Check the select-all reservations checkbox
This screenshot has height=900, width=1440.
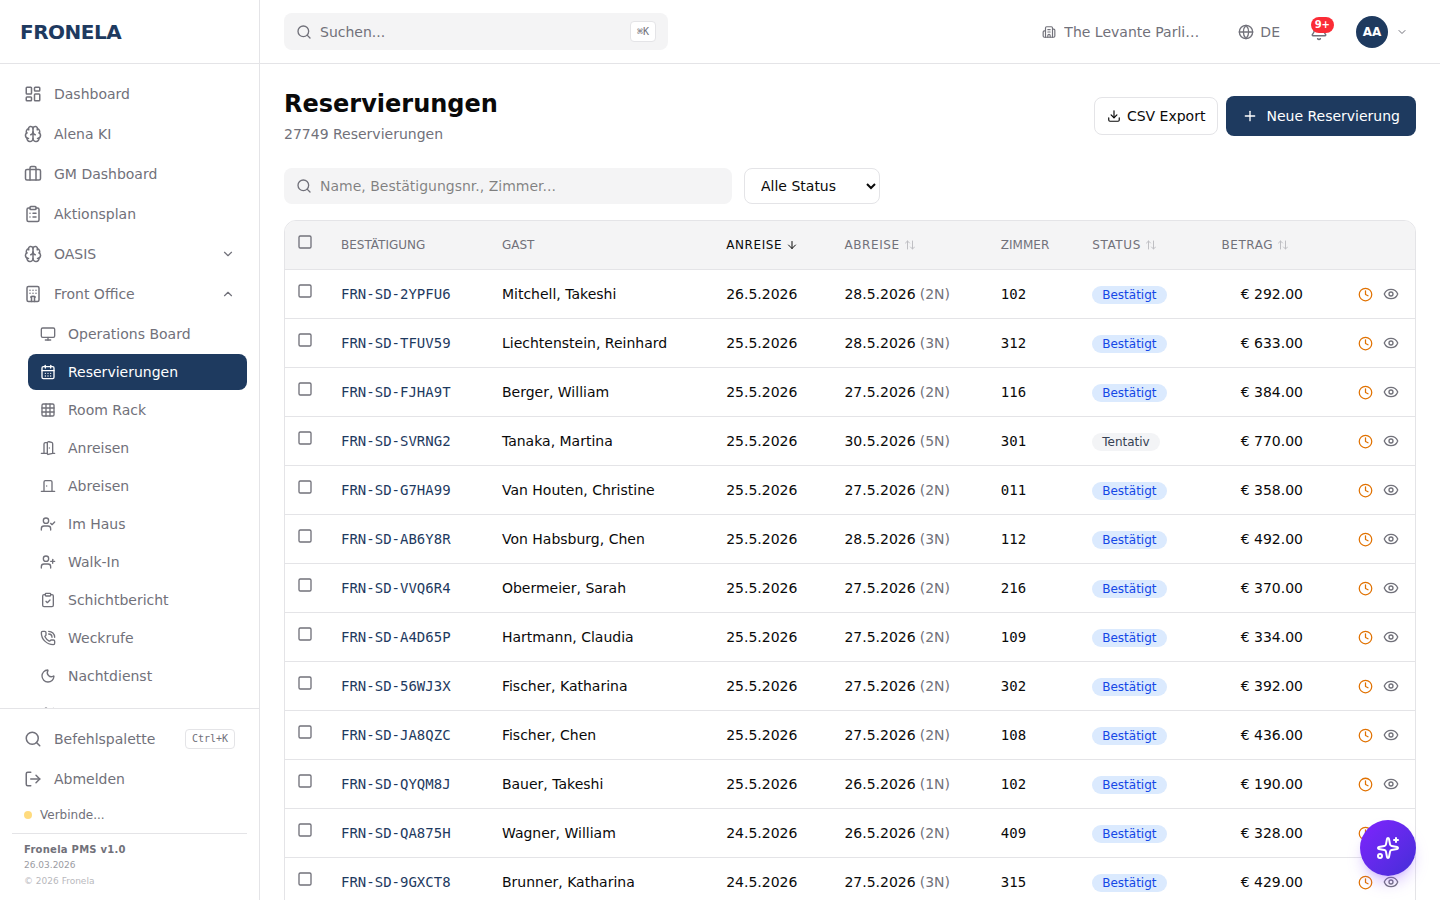(x=305, y=242)
